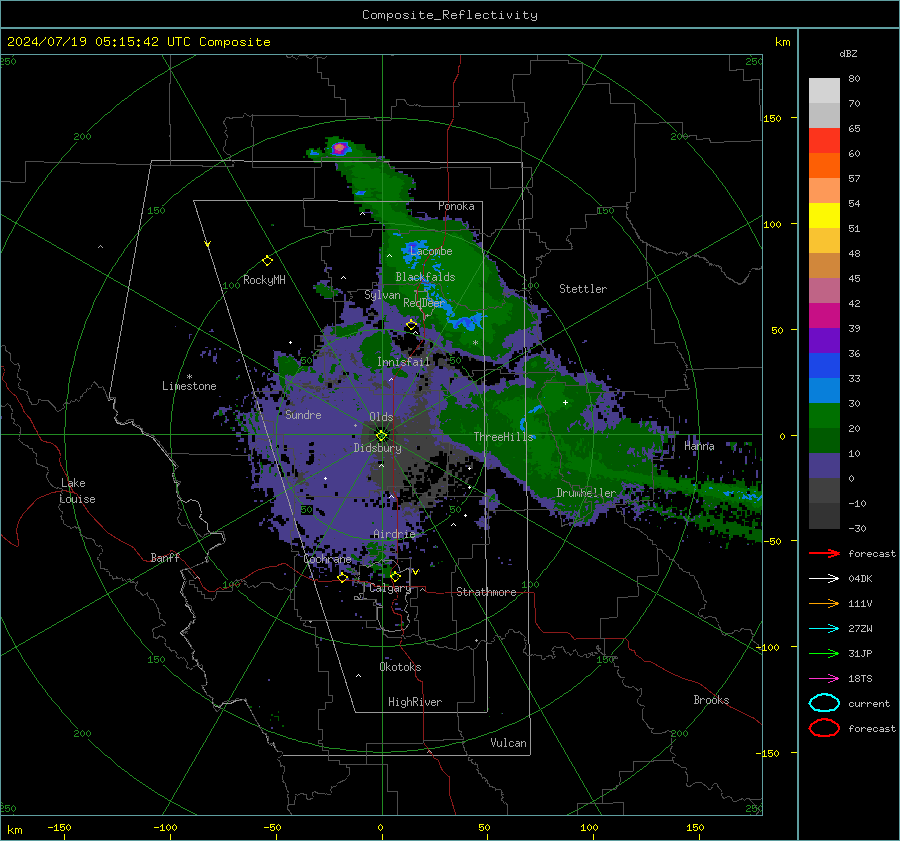Click the Lake Louise label
Image resolution: width=900 pixels, height=841 pixels.
(77, 491)
